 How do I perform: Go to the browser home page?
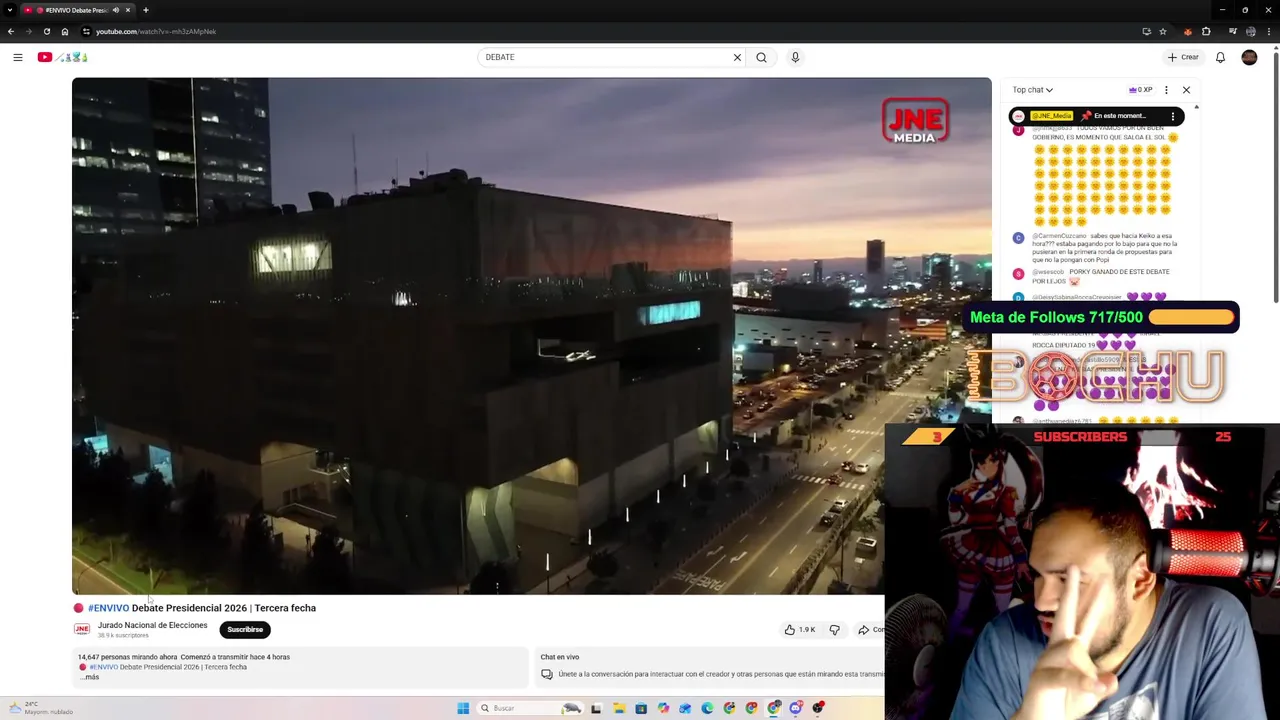pos(65,31)
